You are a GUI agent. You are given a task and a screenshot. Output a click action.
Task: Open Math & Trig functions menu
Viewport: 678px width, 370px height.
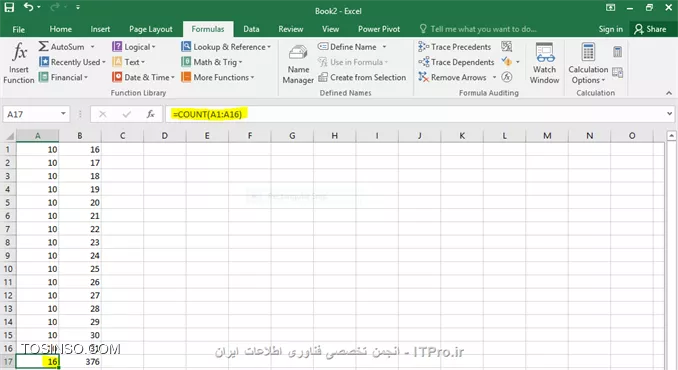pyautogui.click(x=212, y=62)
